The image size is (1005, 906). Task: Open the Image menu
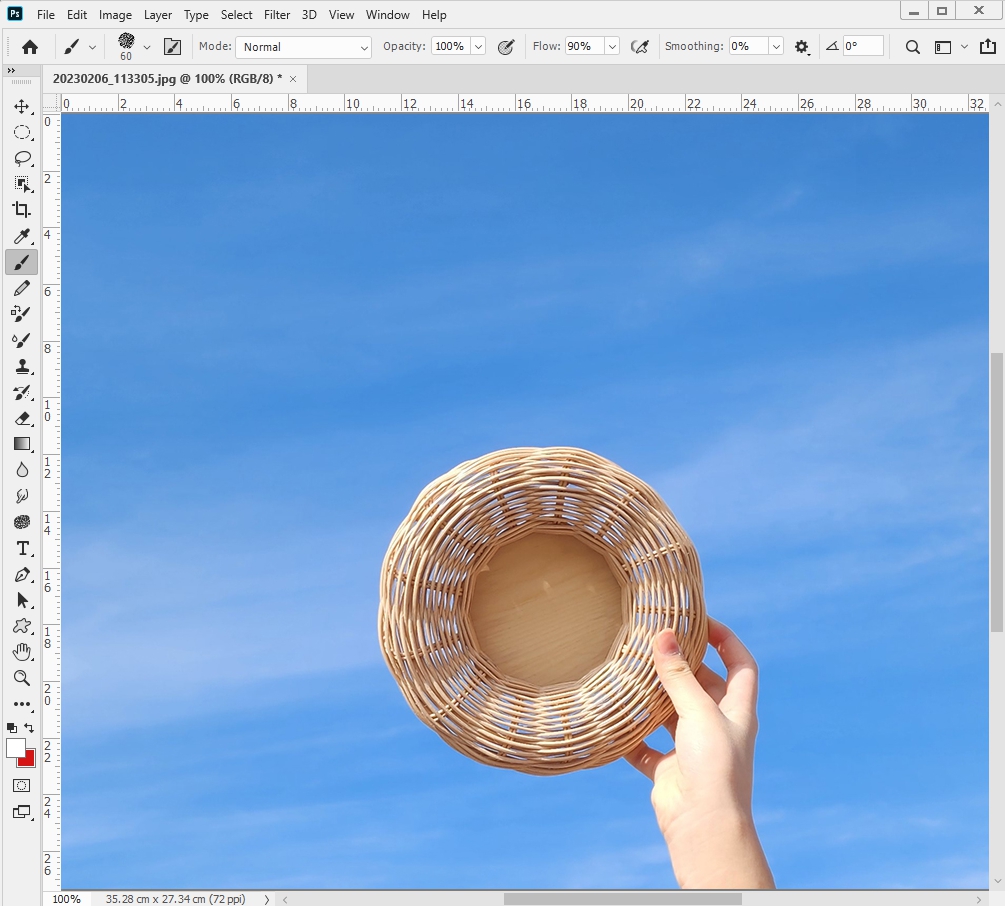pos(115,15)
